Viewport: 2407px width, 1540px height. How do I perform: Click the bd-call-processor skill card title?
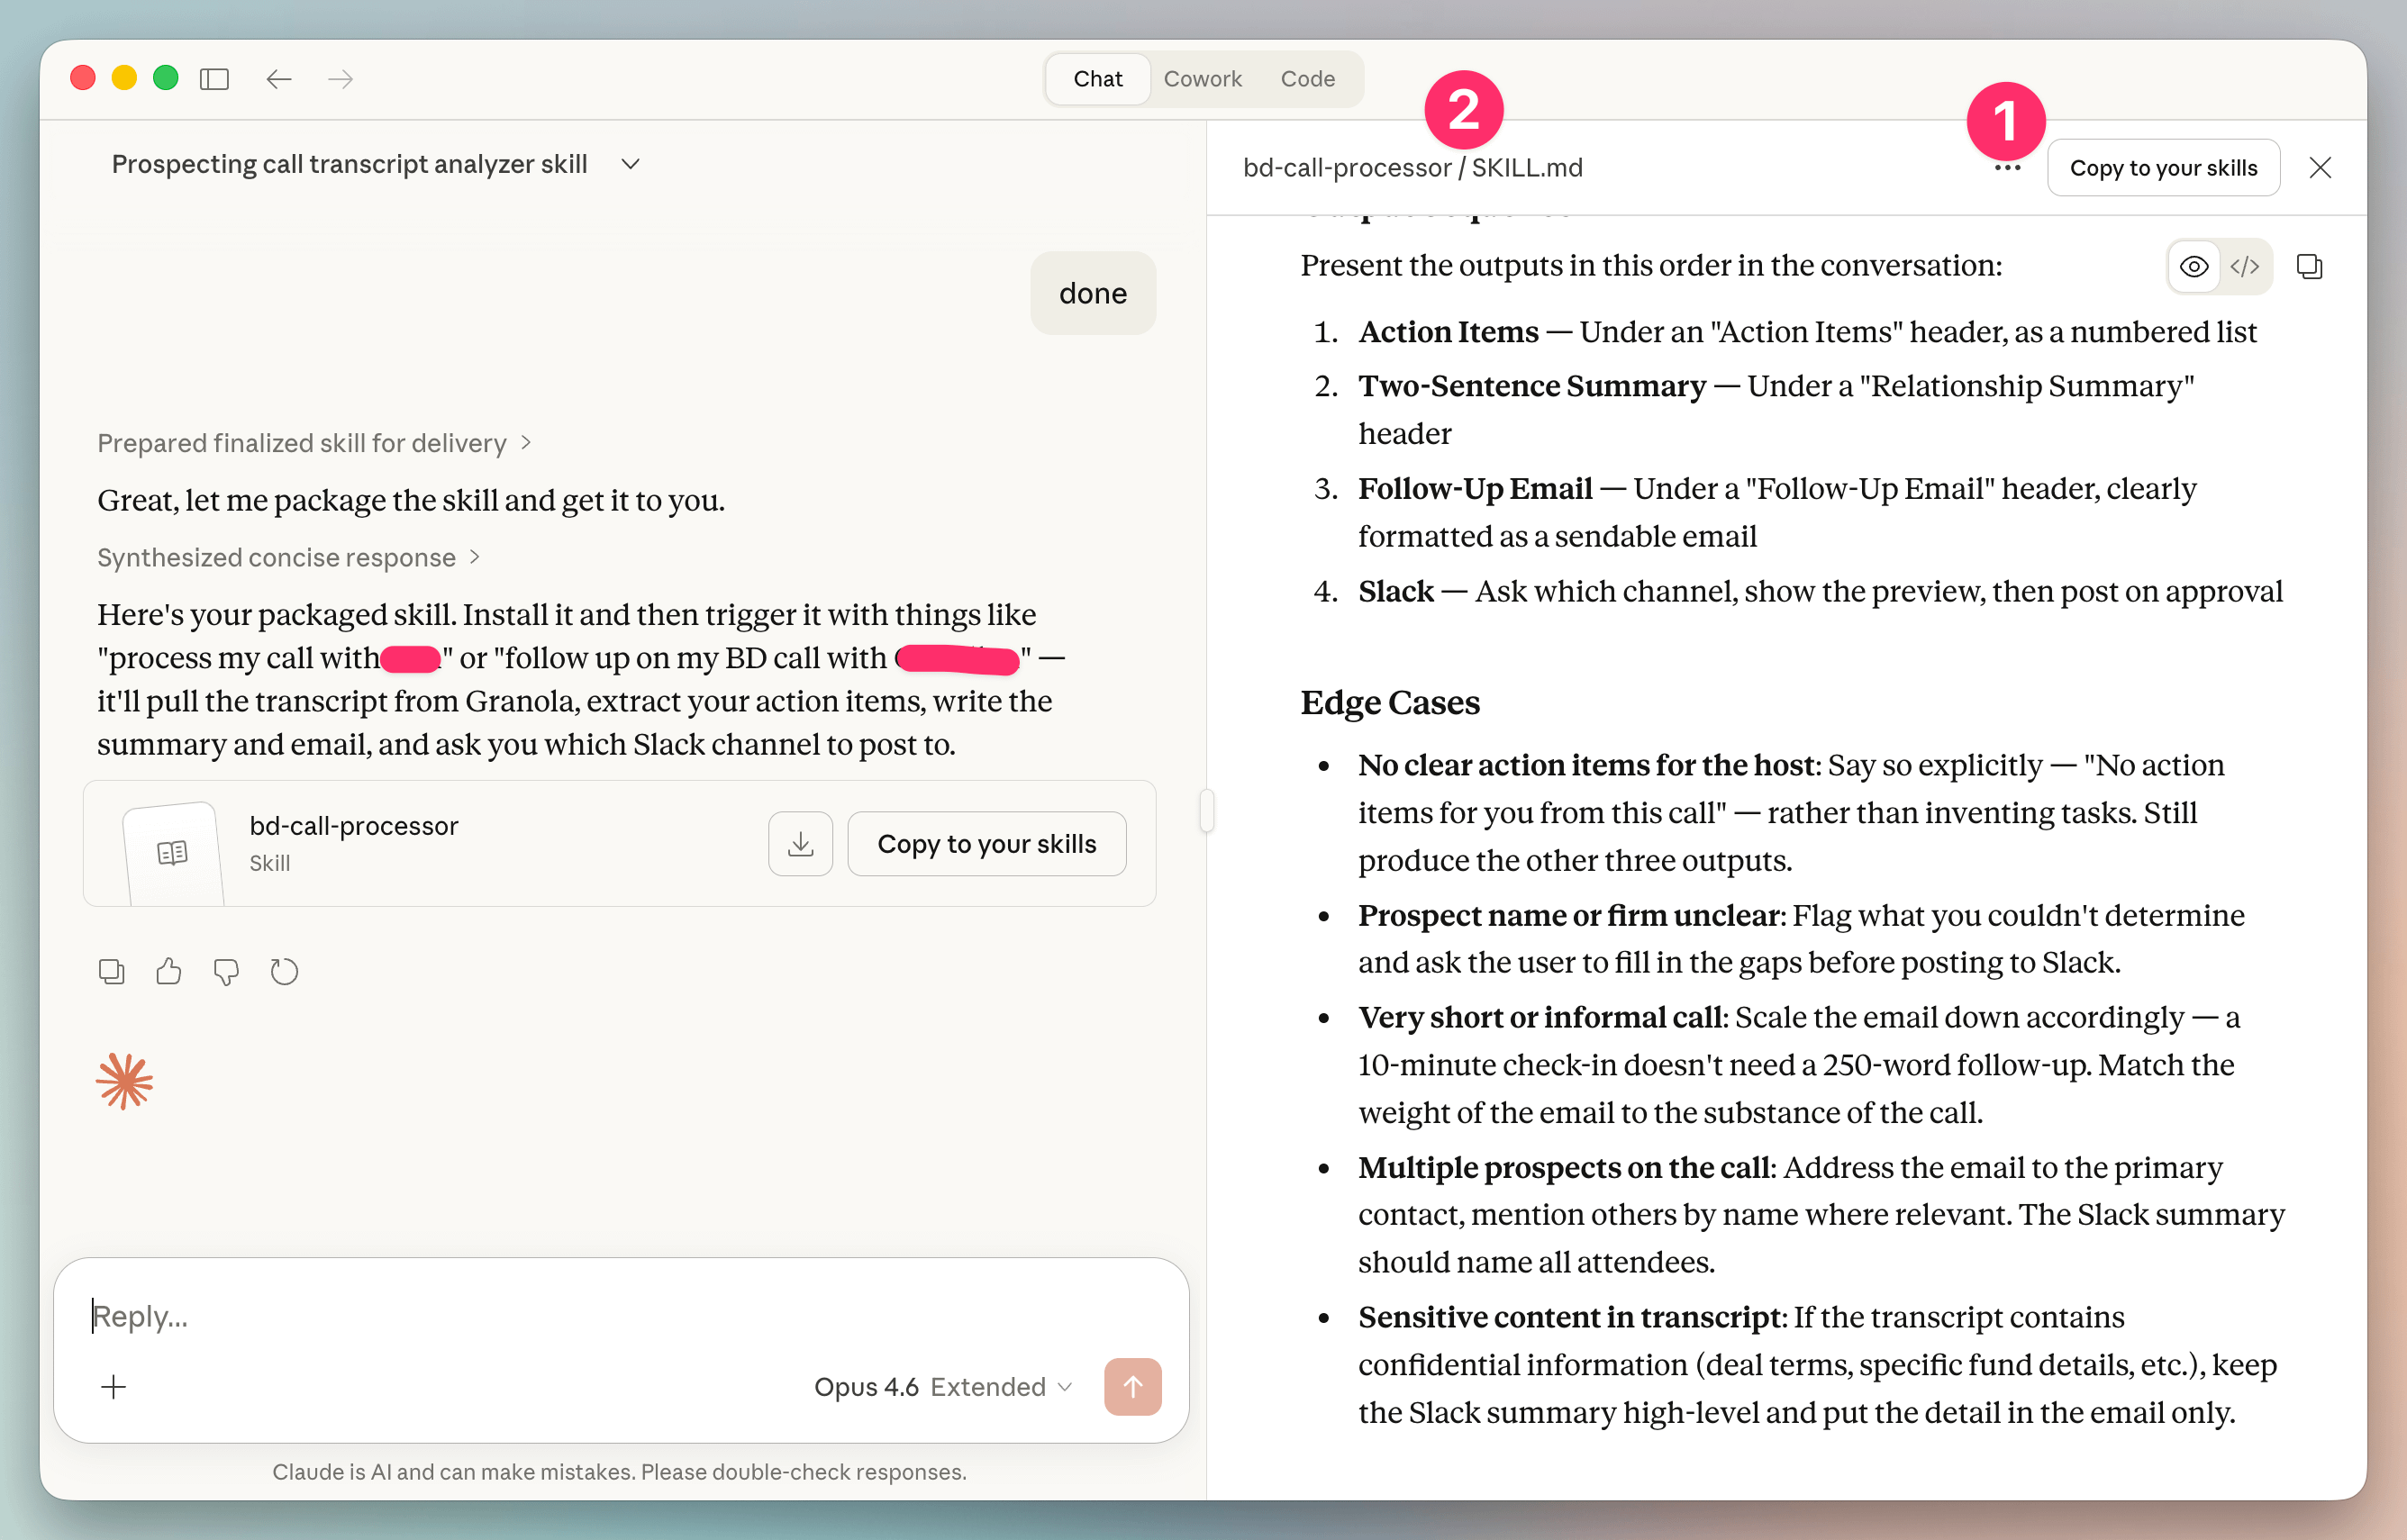[354, 825]
